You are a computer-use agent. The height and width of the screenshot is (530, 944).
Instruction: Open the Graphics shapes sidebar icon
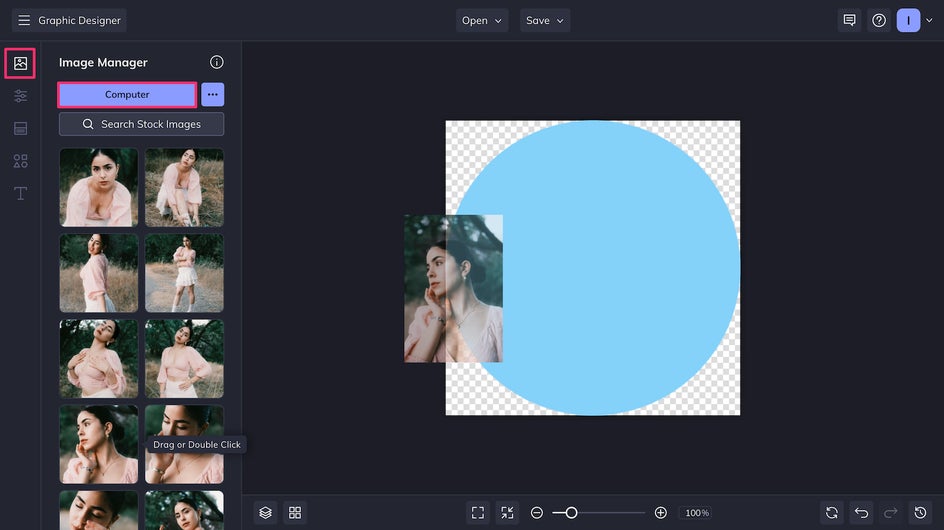click(20, 161)
